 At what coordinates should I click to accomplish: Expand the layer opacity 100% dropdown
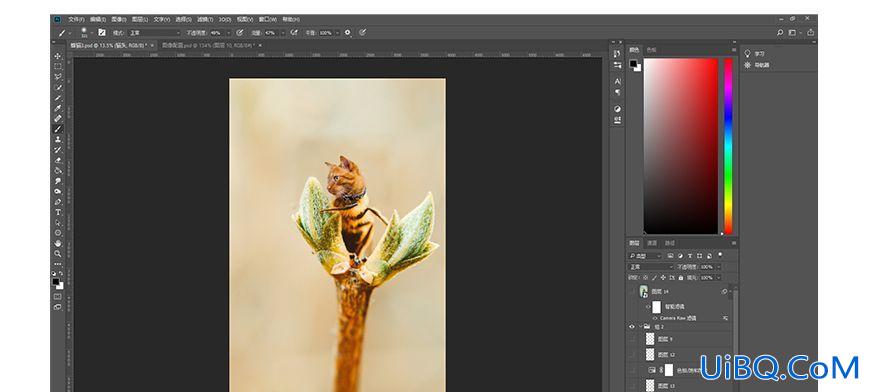click(x=719, y=267)
